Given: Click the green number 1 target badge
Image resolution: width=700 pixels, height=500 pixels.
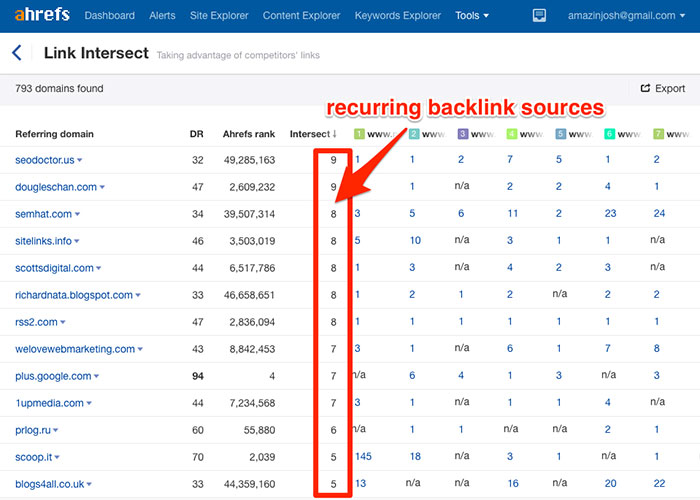Looking at the screenshot, I should (359, 133).
